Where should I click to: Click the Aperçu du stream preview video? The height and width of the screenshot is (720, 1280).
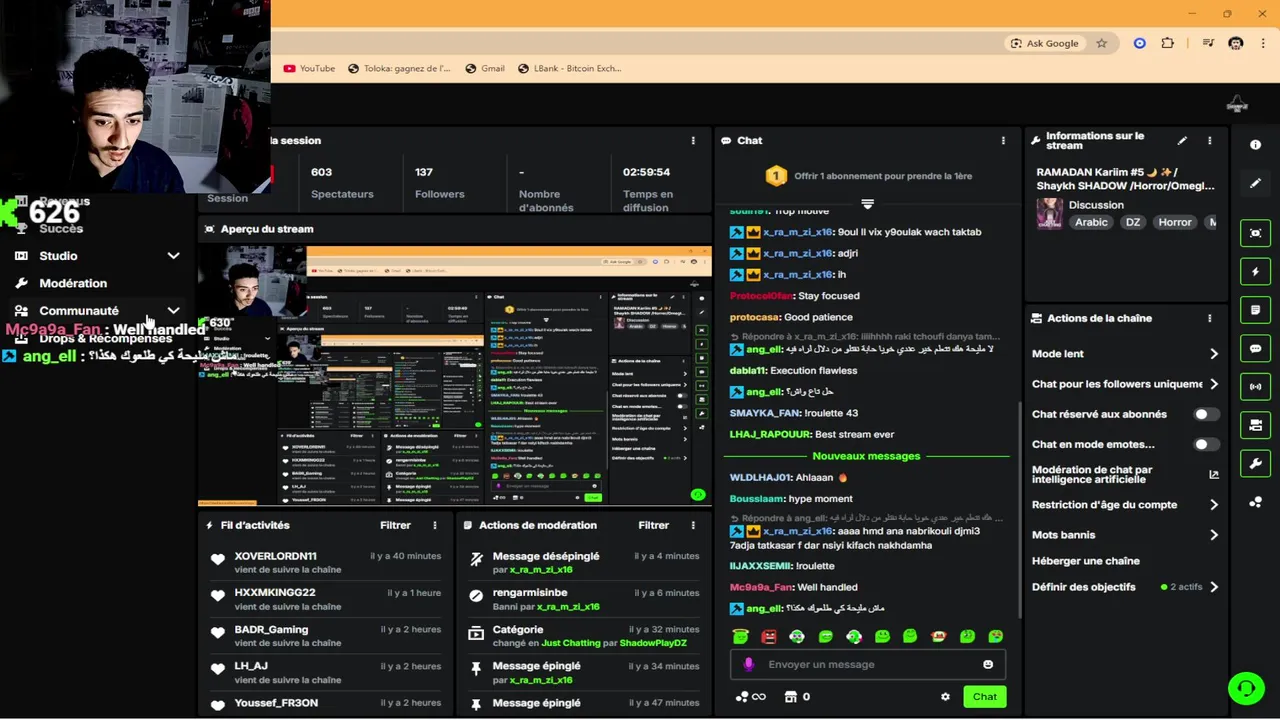pyautogui.click(x=455, y=375)
